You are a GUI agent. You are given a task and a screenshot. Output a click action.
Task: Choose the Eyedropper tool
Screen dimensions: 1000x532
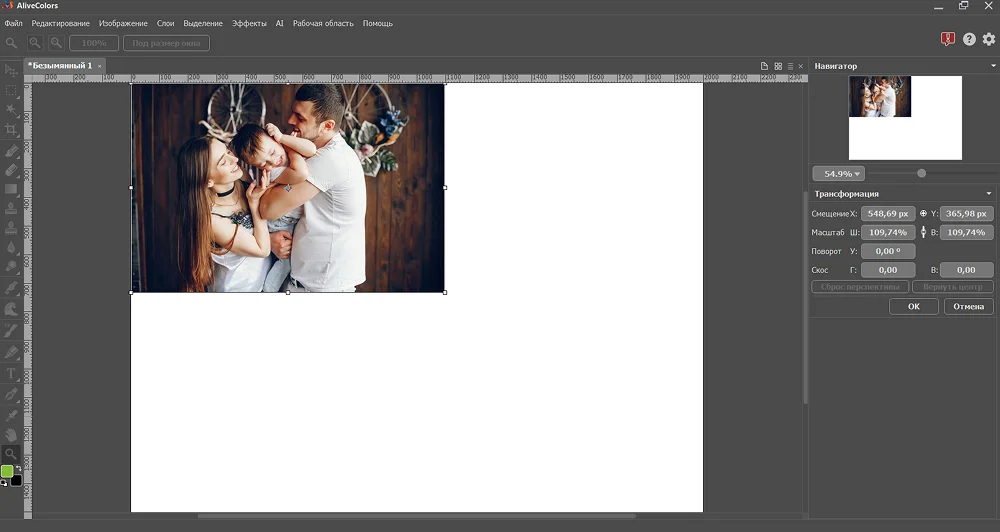coord(12,414)
